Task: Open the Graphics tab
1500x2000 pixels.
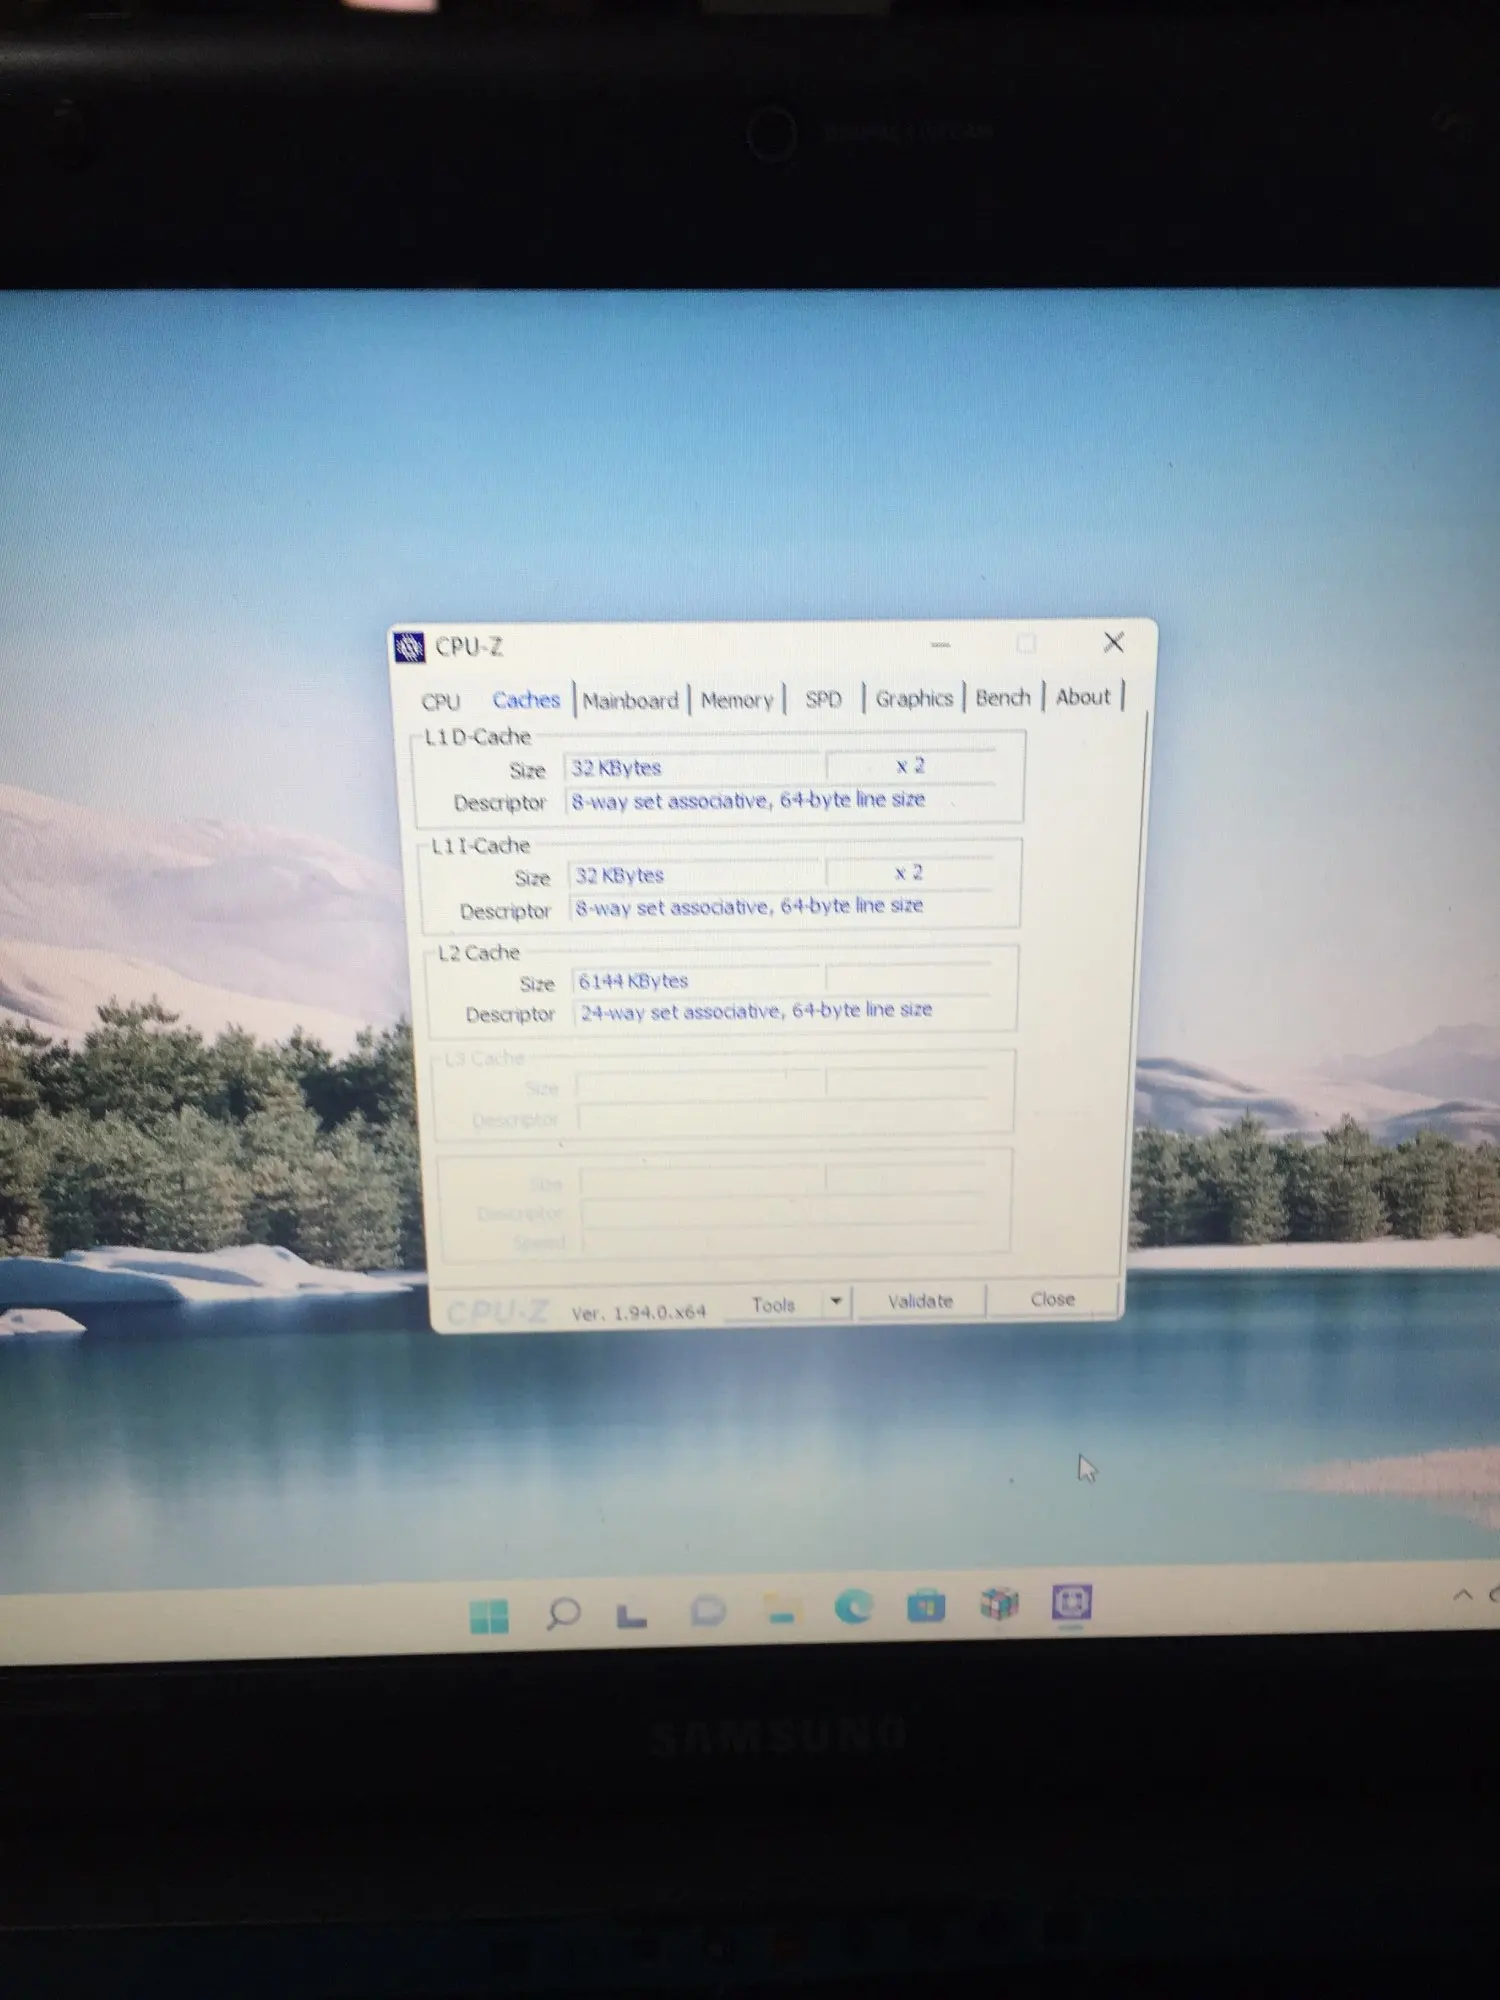Action: click(914, 698)
